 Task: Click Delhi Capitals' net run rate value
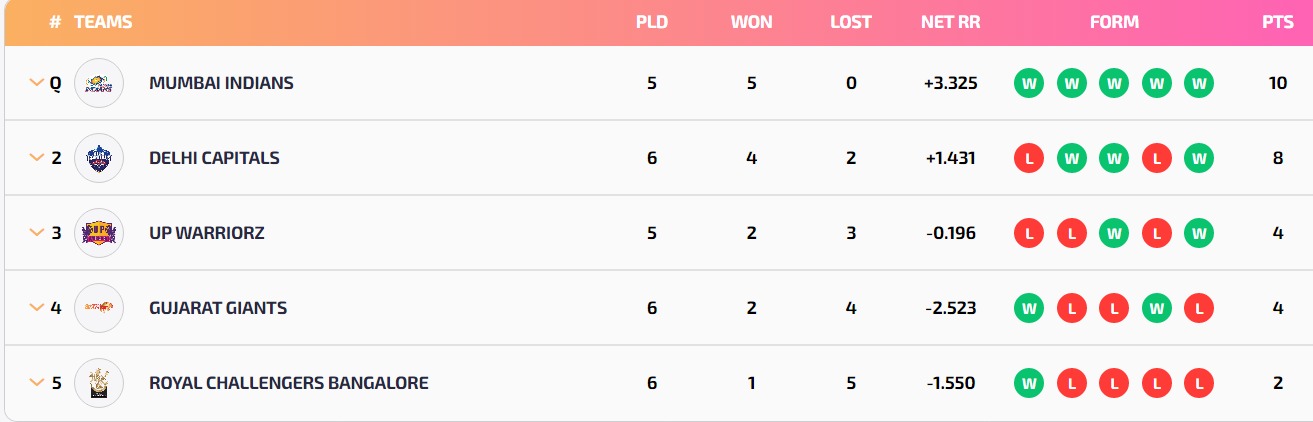pyautogui.click(x=950, y=158)
